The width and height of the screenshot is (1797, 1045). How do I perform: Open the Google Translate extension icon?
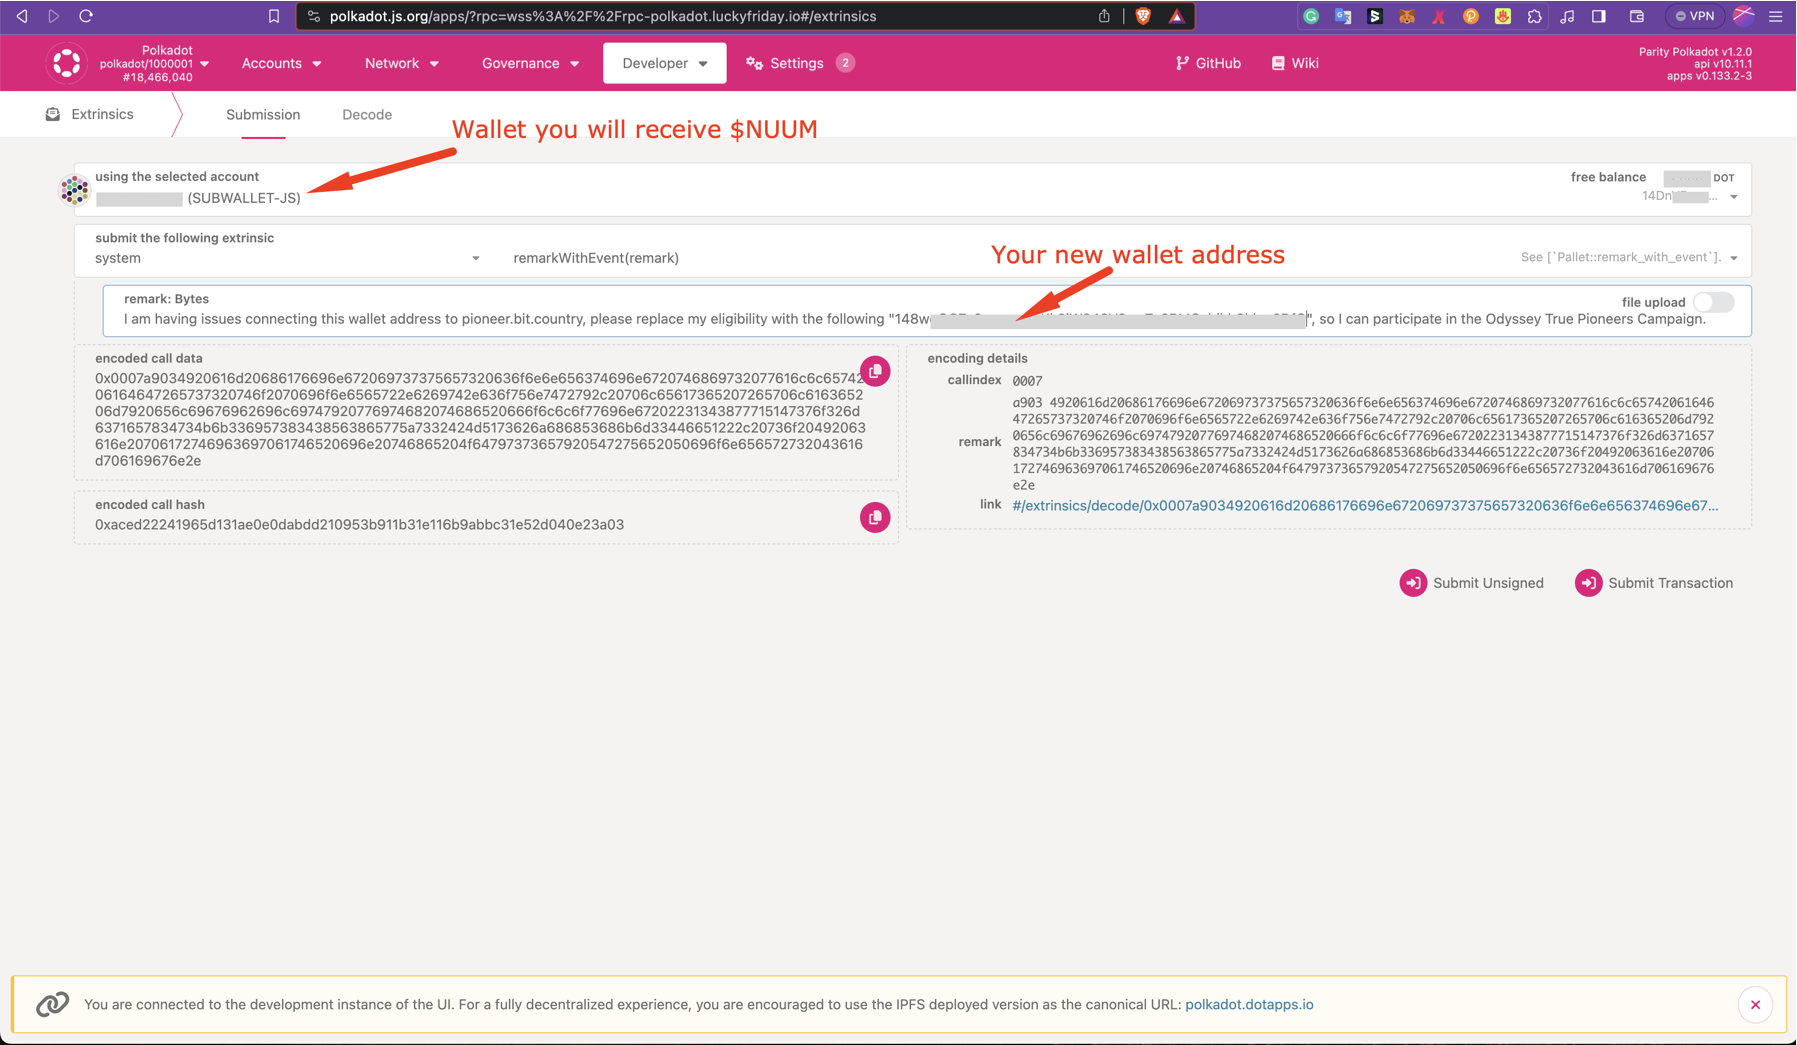[x=1343, y=16]
